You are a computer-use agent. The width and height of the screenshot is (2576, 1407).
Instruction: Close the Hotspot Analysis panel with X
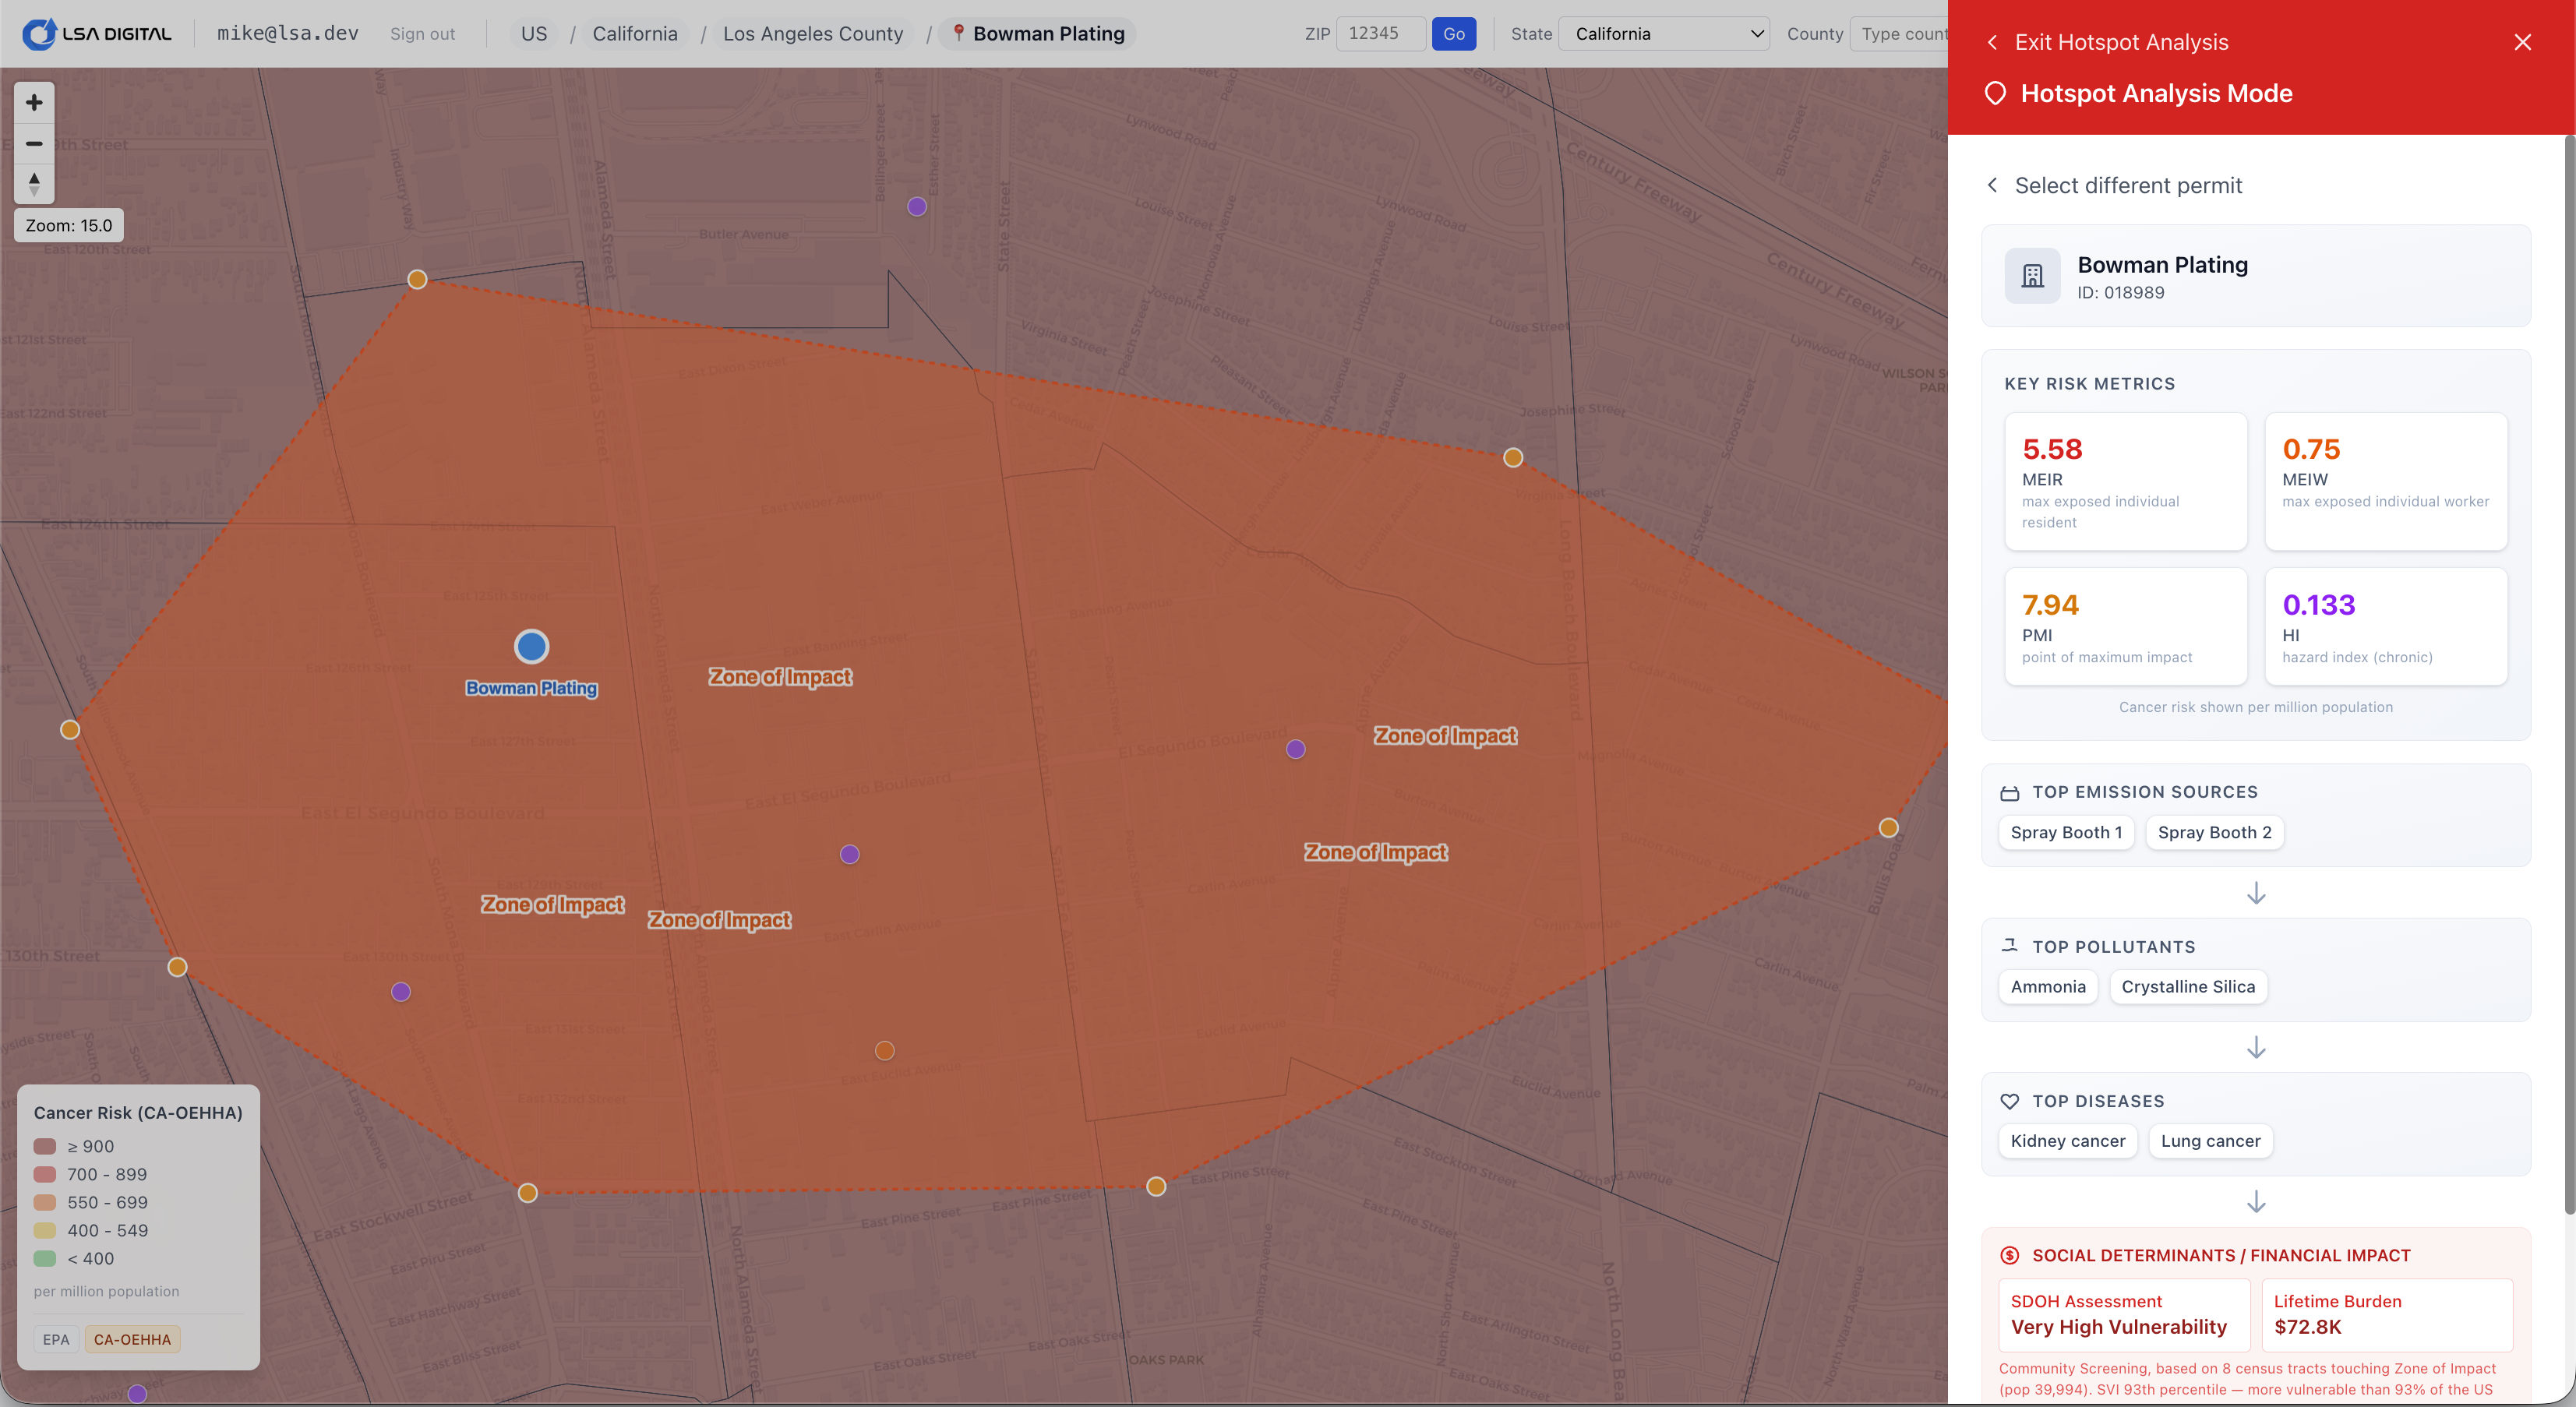click(x=2523, y=42)
